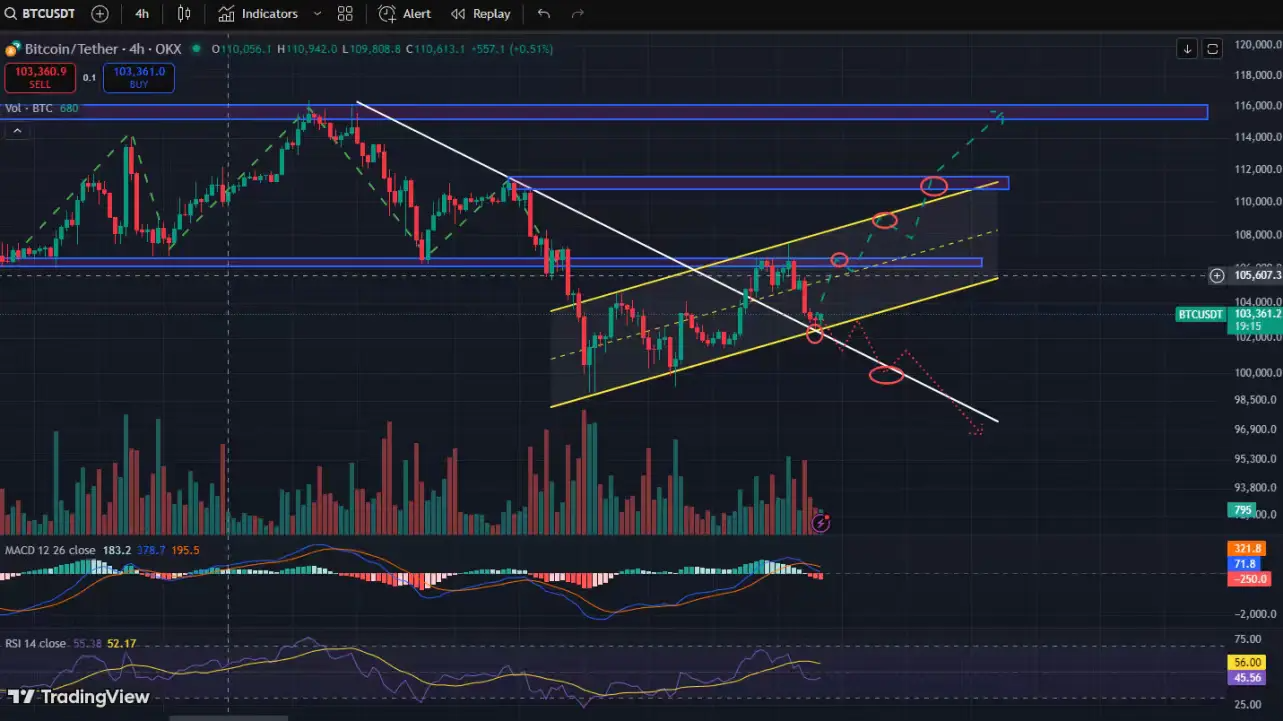Click the fullscreen frame icon near price scale
The height and width of the screenshot is (721, 1283).
1212,48
